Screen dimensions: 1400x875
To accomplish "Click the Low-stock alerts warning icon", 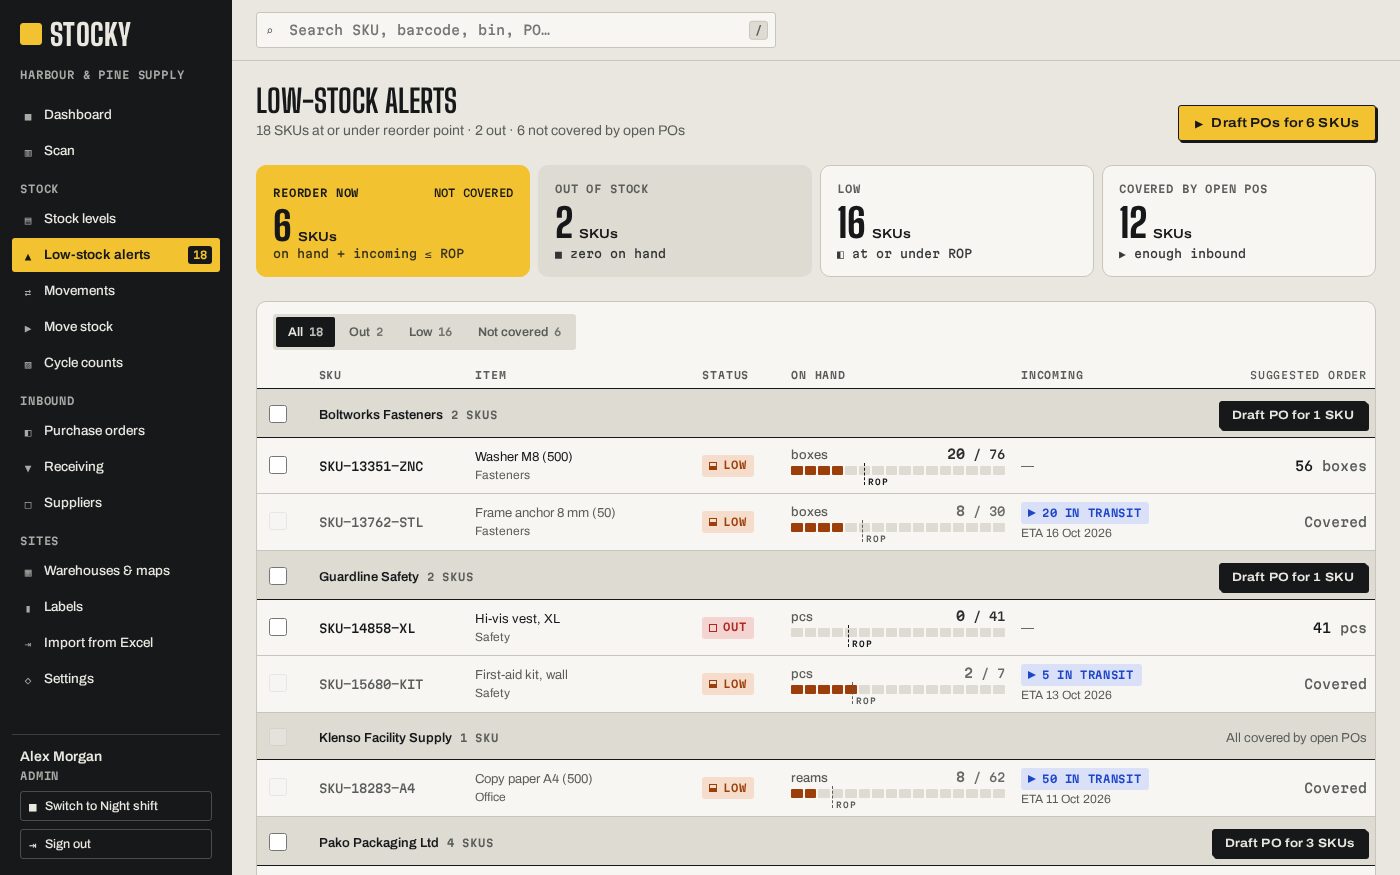I will pyautogui.click(x=28, y=256).
